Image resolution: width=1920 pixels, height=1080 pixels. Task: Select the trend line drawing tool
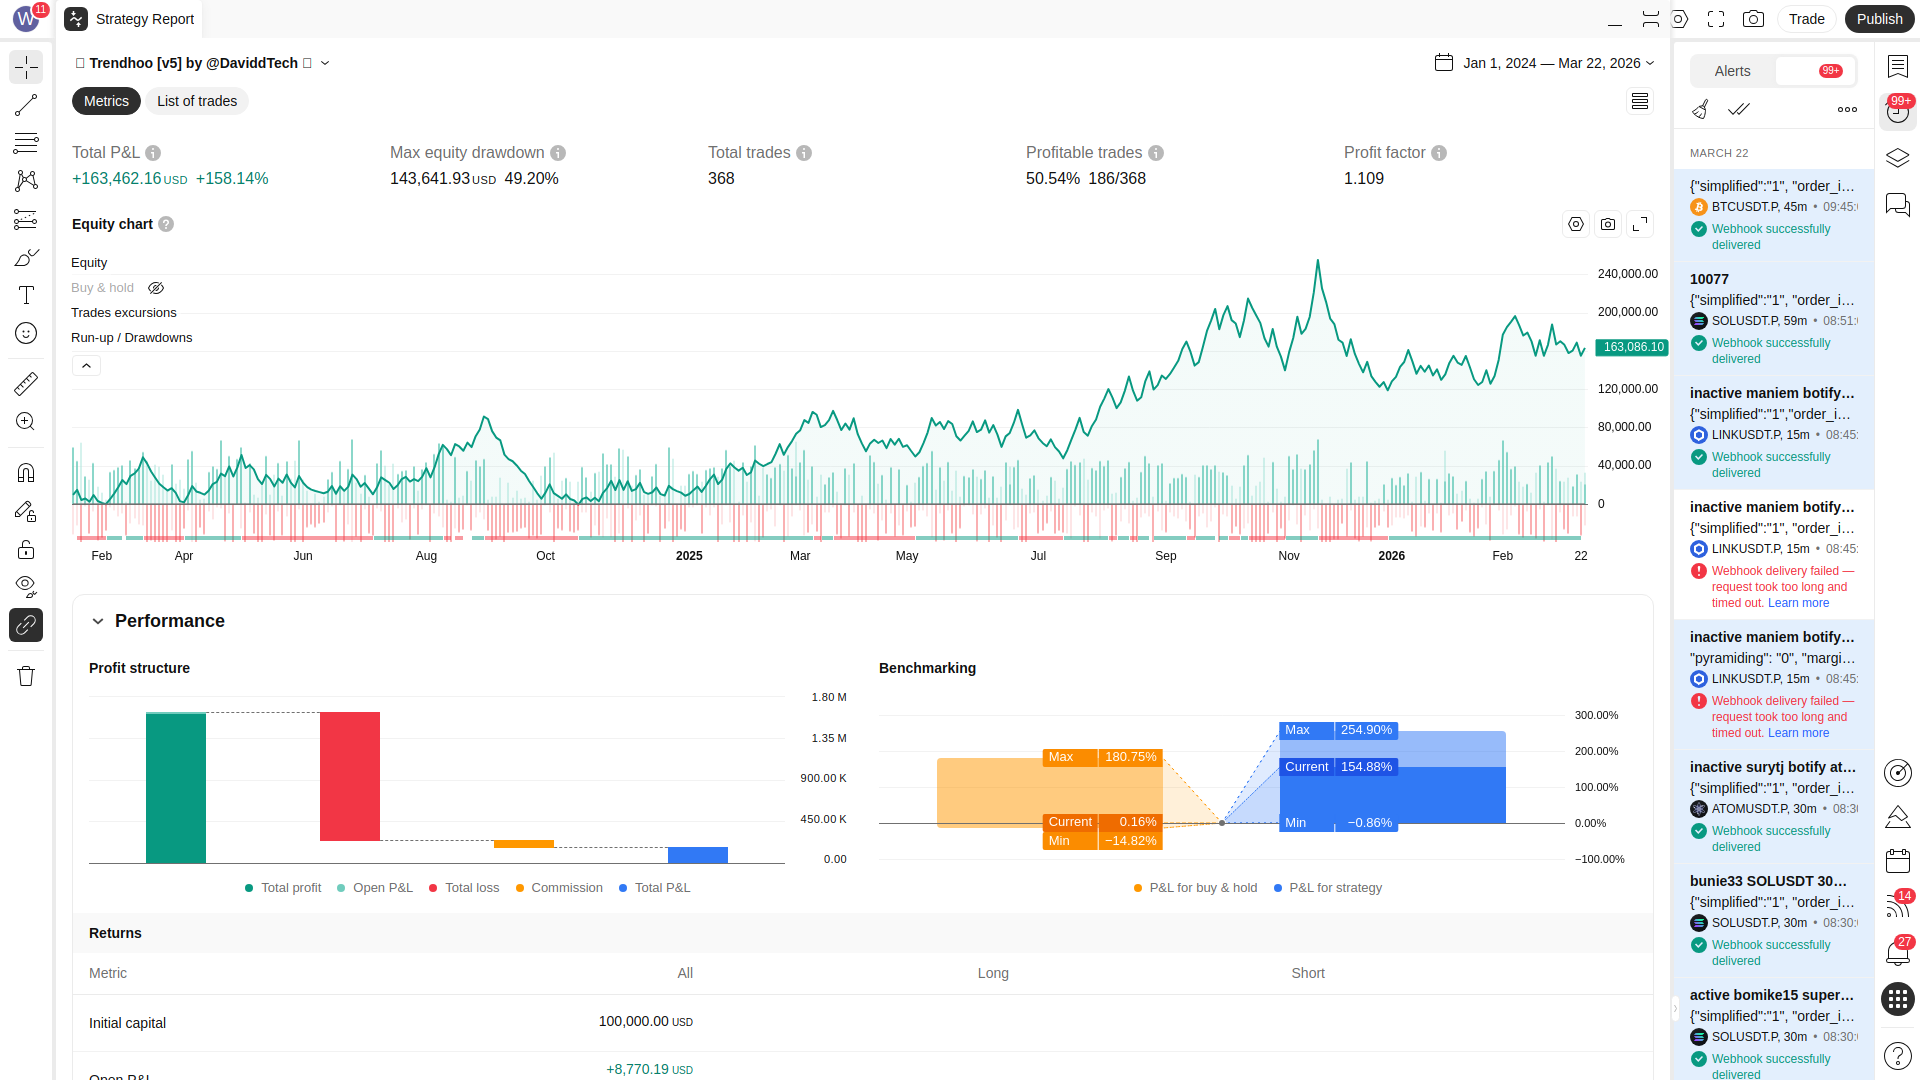(x=26, y=105)
